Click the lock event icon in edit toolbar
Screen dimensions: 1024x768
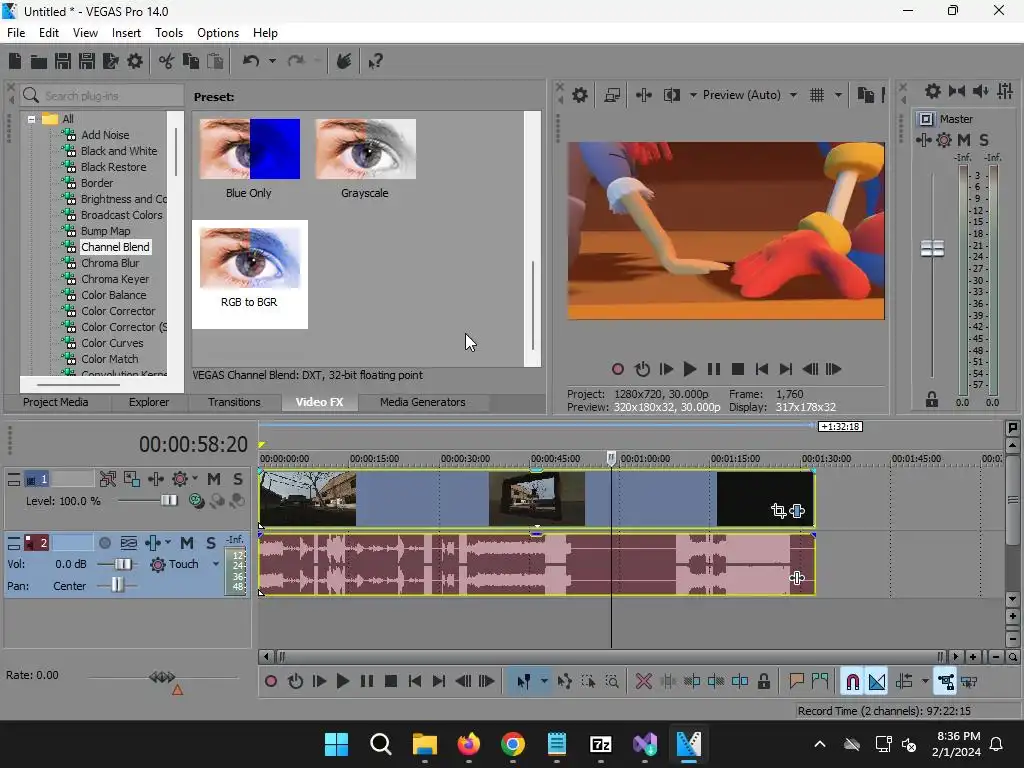[763, 682]
